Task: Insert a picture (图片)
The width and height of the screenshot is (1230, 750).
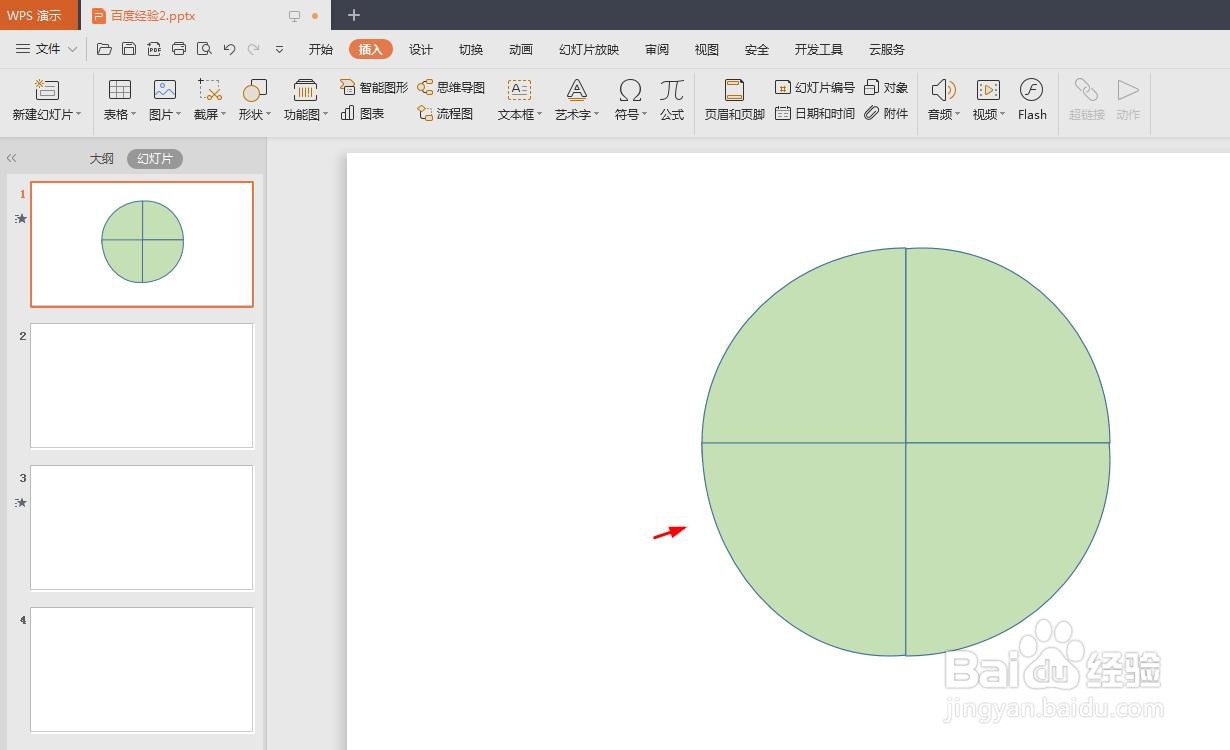Action: 165,100
